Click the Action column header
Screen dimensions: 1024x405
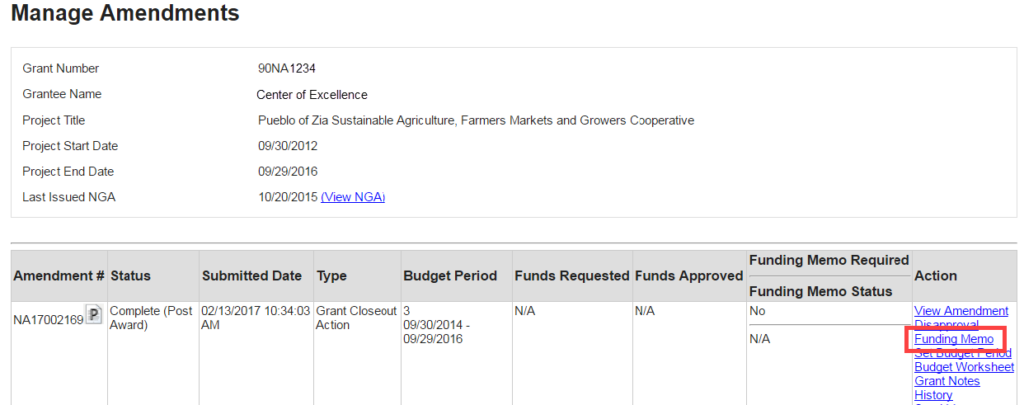935,276
